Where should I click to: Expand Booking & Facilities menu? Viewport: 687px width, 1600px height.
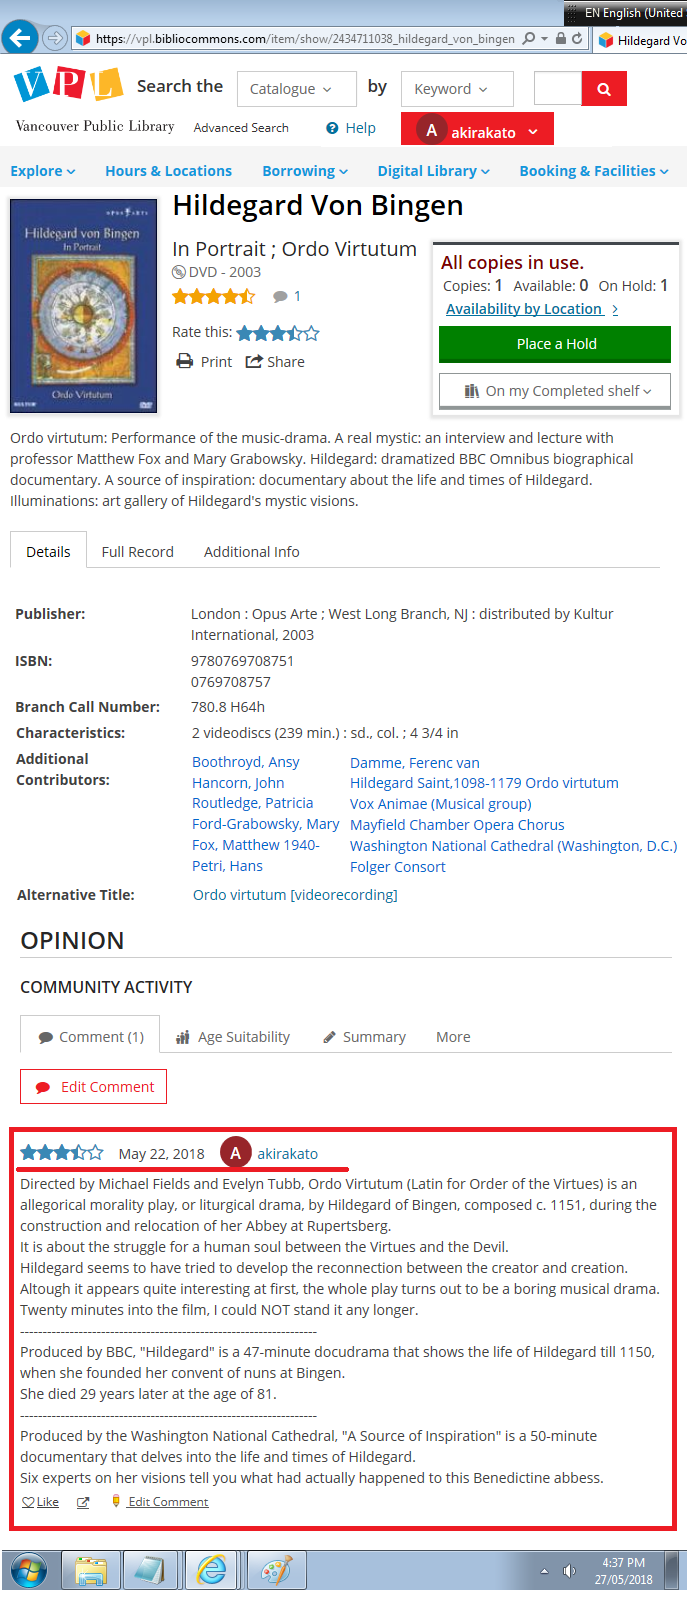pos(594,171)
